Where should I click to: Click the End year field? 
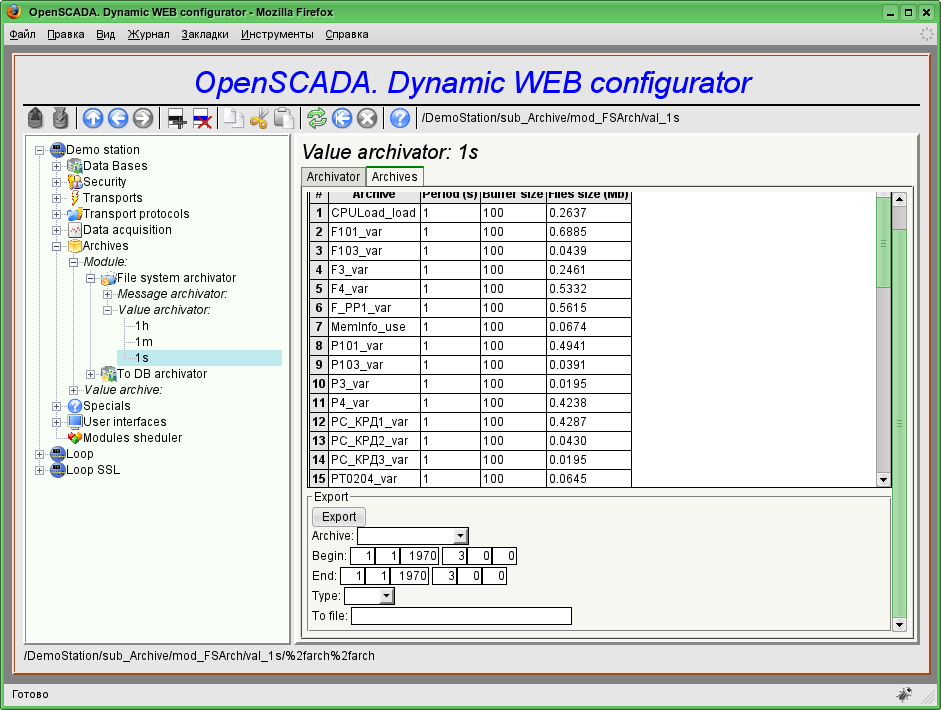coord(410,576)
